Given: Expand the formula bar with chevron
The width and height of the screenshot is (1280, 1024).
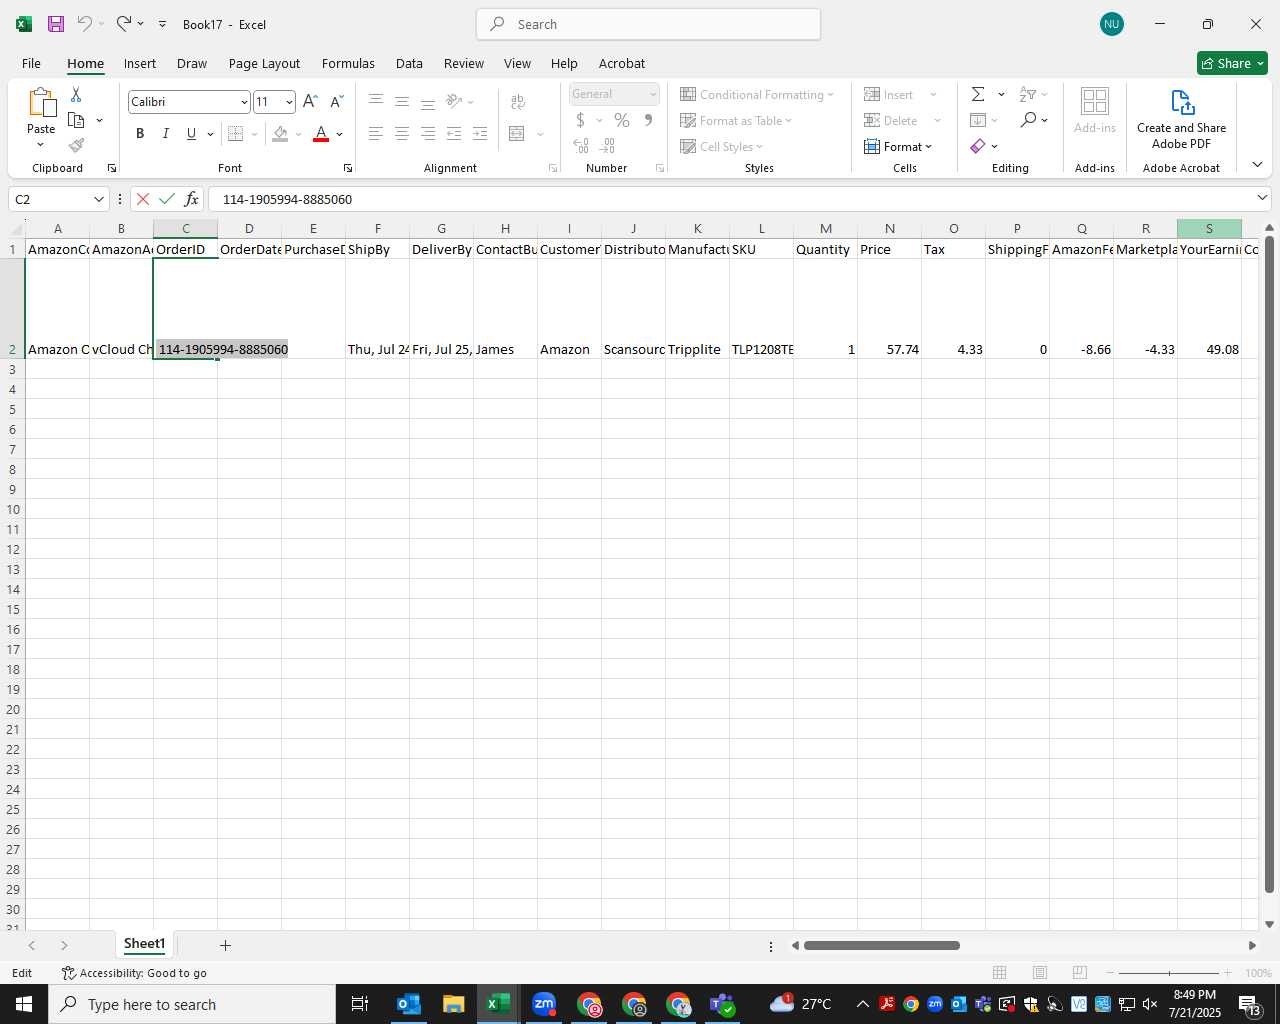Looking at the screenshot, I should click(1262, 198).
